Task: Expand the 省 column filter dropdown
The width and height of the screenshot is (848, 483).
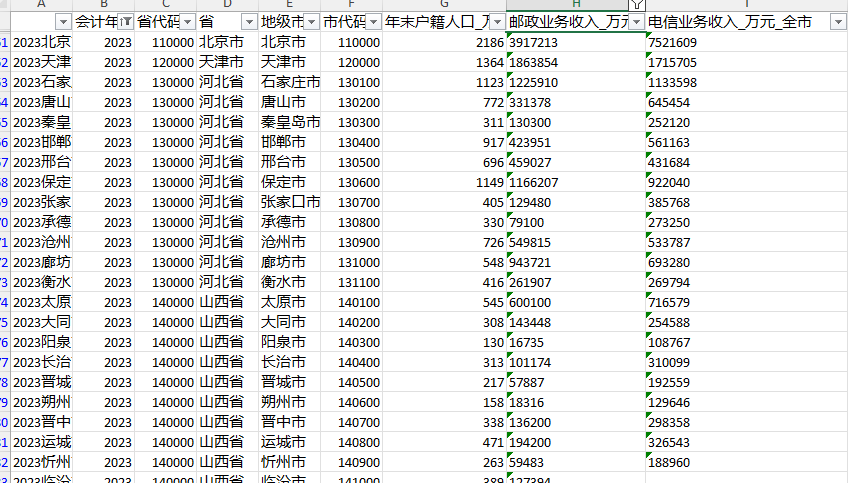Action: pyautogui.click(x=249, y=22)
